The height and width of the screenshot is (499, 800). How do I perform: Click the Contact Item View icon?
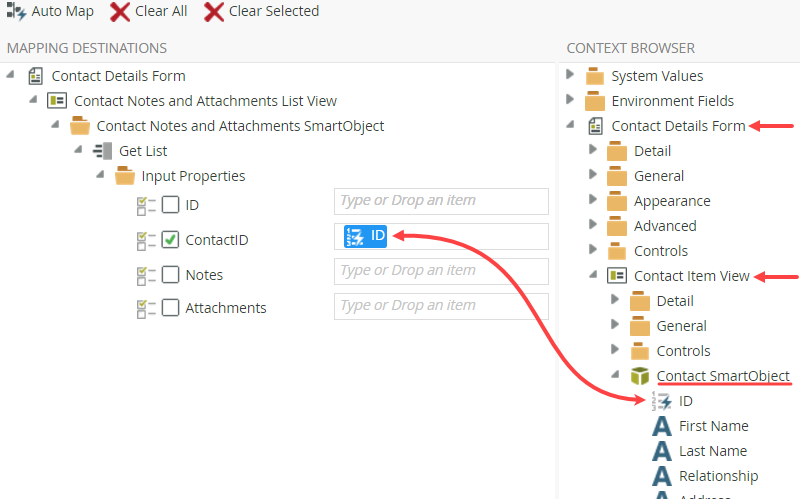618,276
